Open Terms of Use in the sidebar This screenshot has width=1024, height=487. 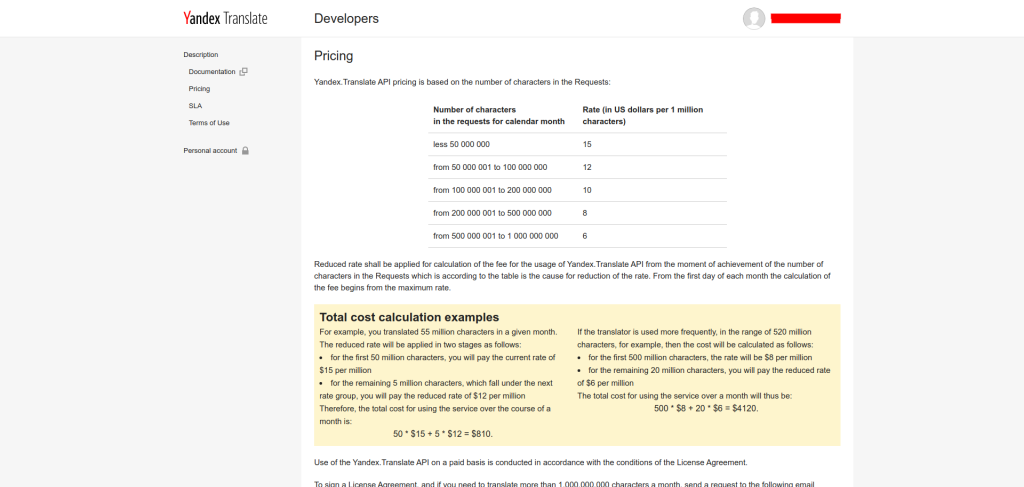pos(209,123)
